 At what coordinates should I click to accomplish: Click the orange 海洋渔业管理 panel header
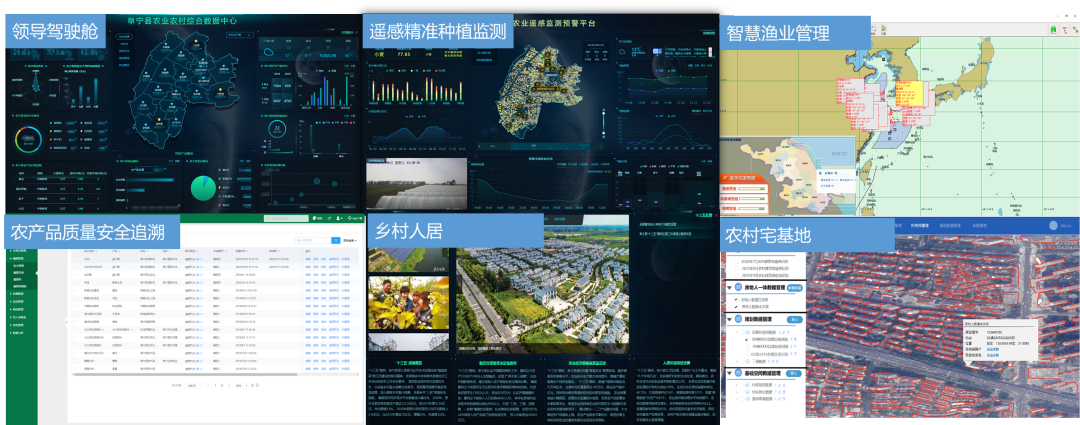(742, 178)
